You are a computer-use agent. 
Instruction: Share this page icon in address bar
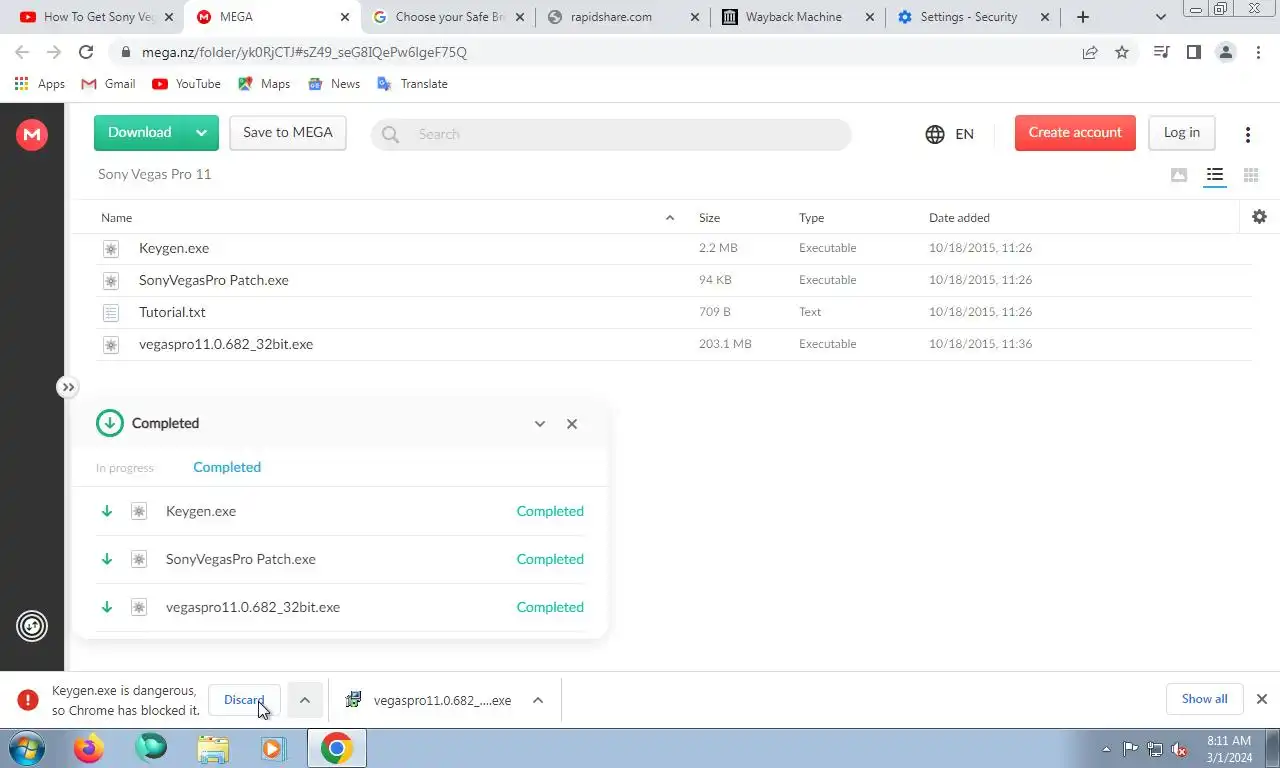tap(1090, 52)
